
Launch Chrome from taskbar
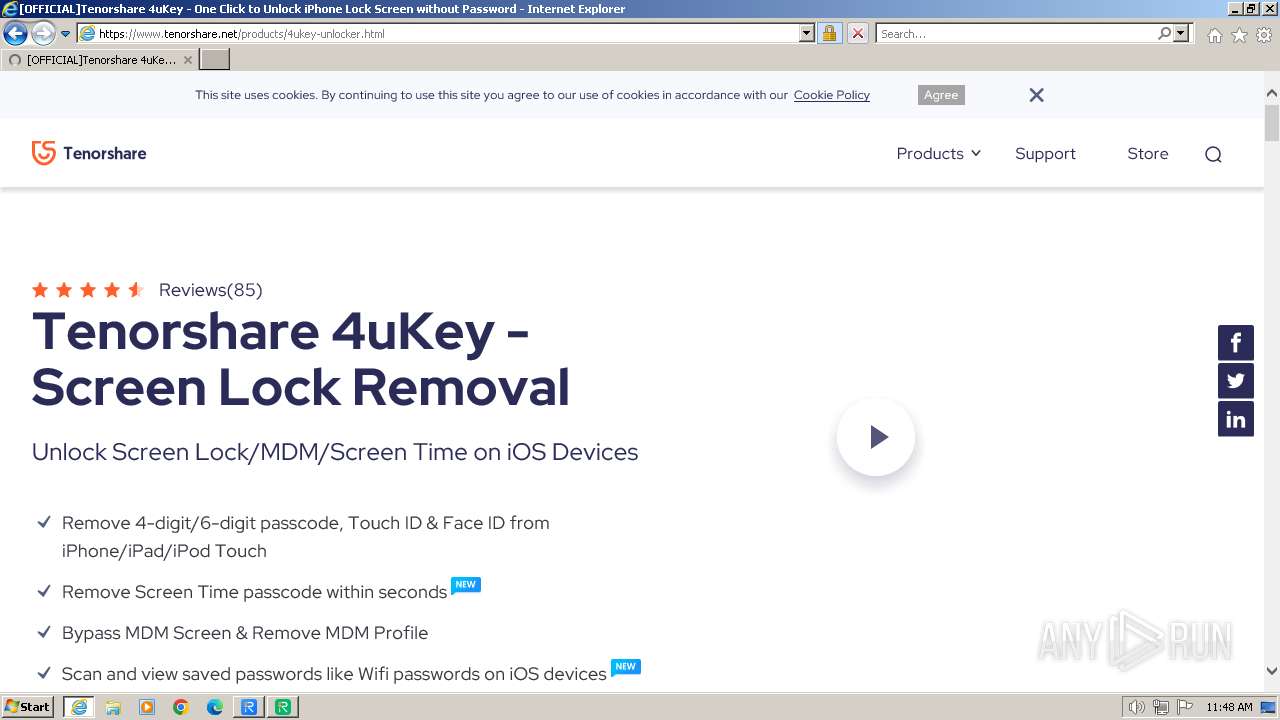click(x=181, y=707)
